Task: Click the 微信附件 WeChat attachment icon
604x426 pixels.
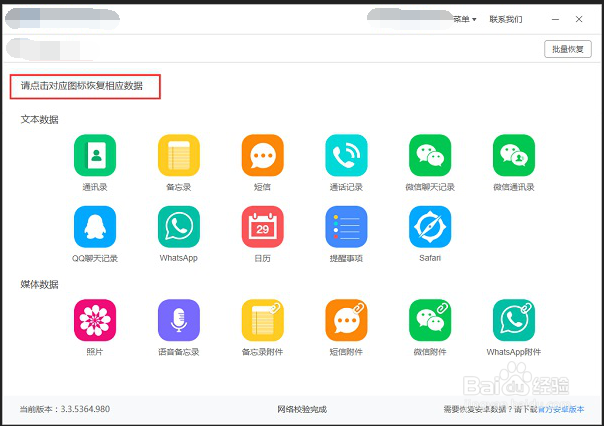Action: (x=430, y=320)
